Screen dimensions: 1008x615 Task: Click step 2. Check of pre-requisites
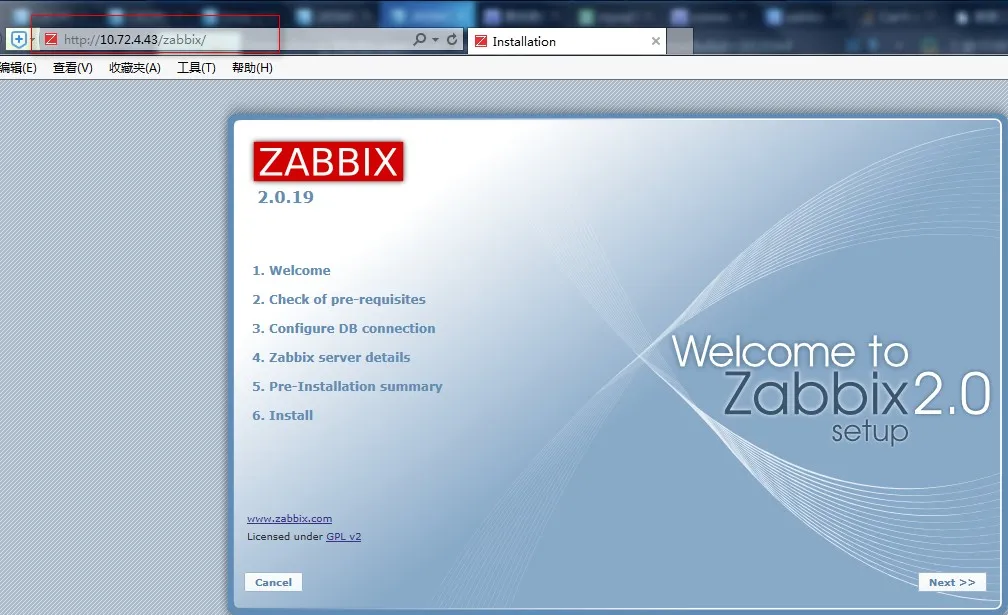click(339, 299)
